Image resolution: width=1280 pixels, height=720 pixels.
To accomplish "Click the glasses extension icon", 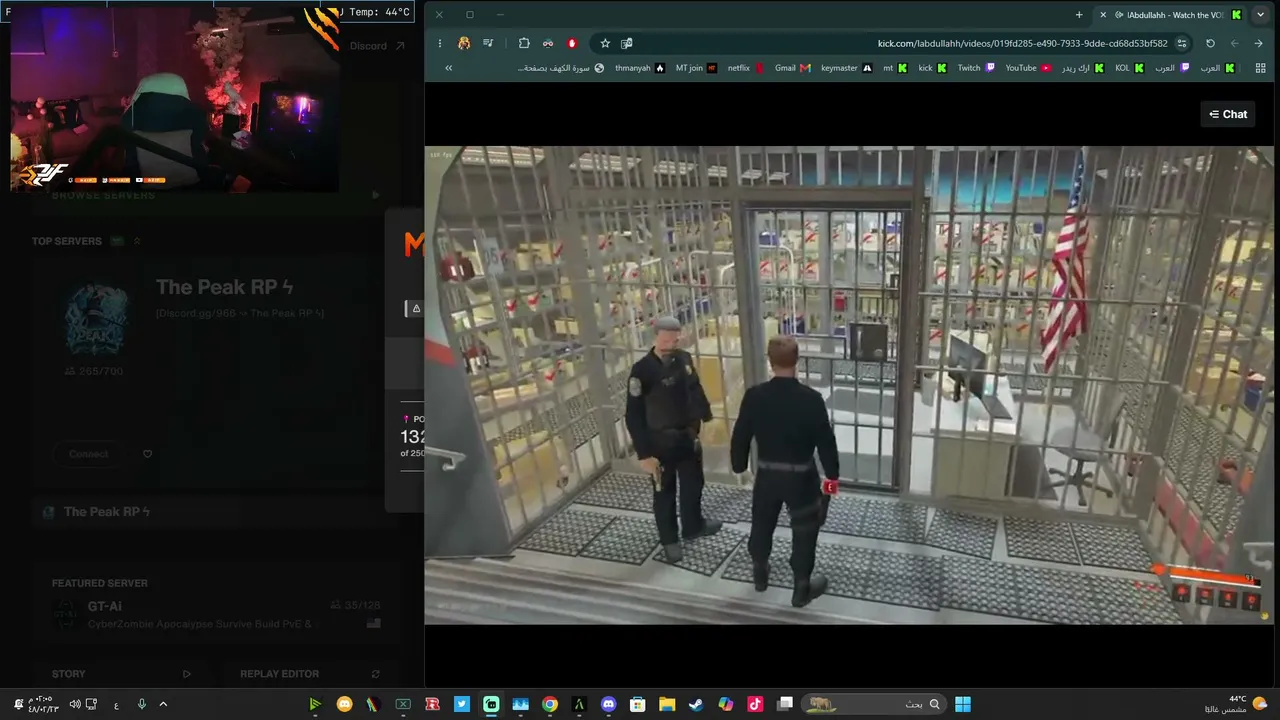I will [x=548, y=43].
